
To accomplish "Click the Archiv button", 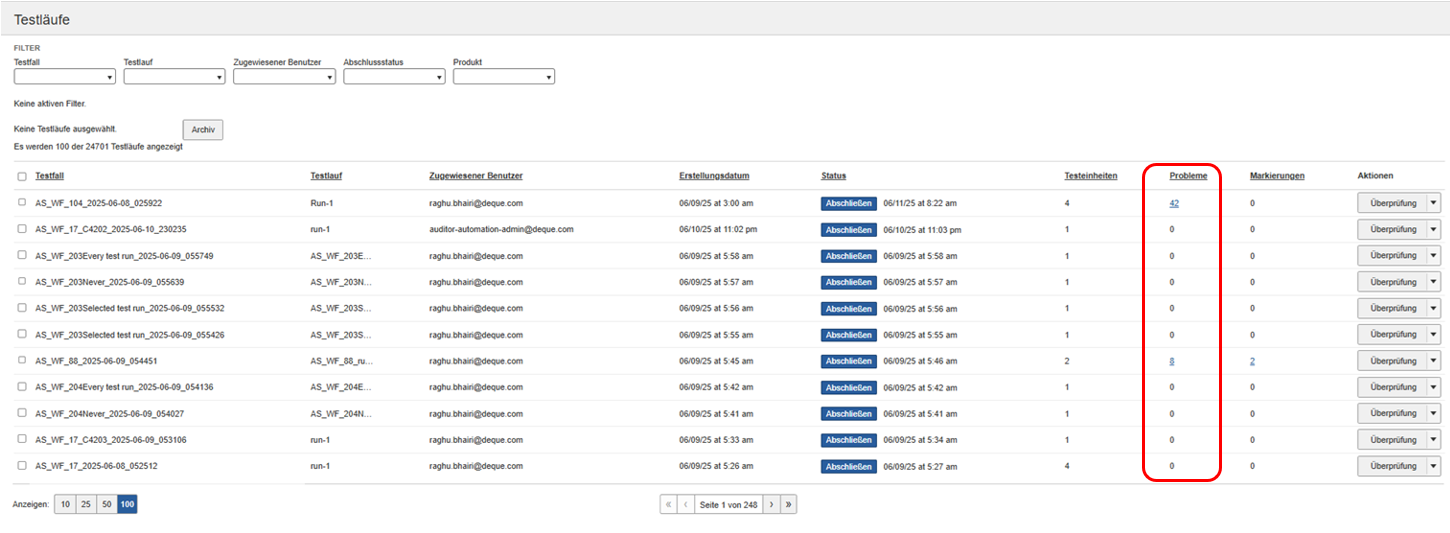I will 203,130.
